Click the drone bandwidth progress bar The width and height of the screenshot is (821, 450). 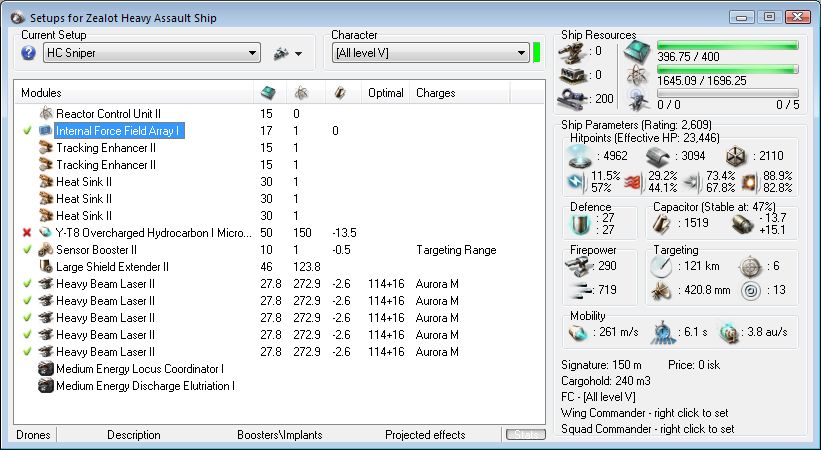[x=727, y=93]
